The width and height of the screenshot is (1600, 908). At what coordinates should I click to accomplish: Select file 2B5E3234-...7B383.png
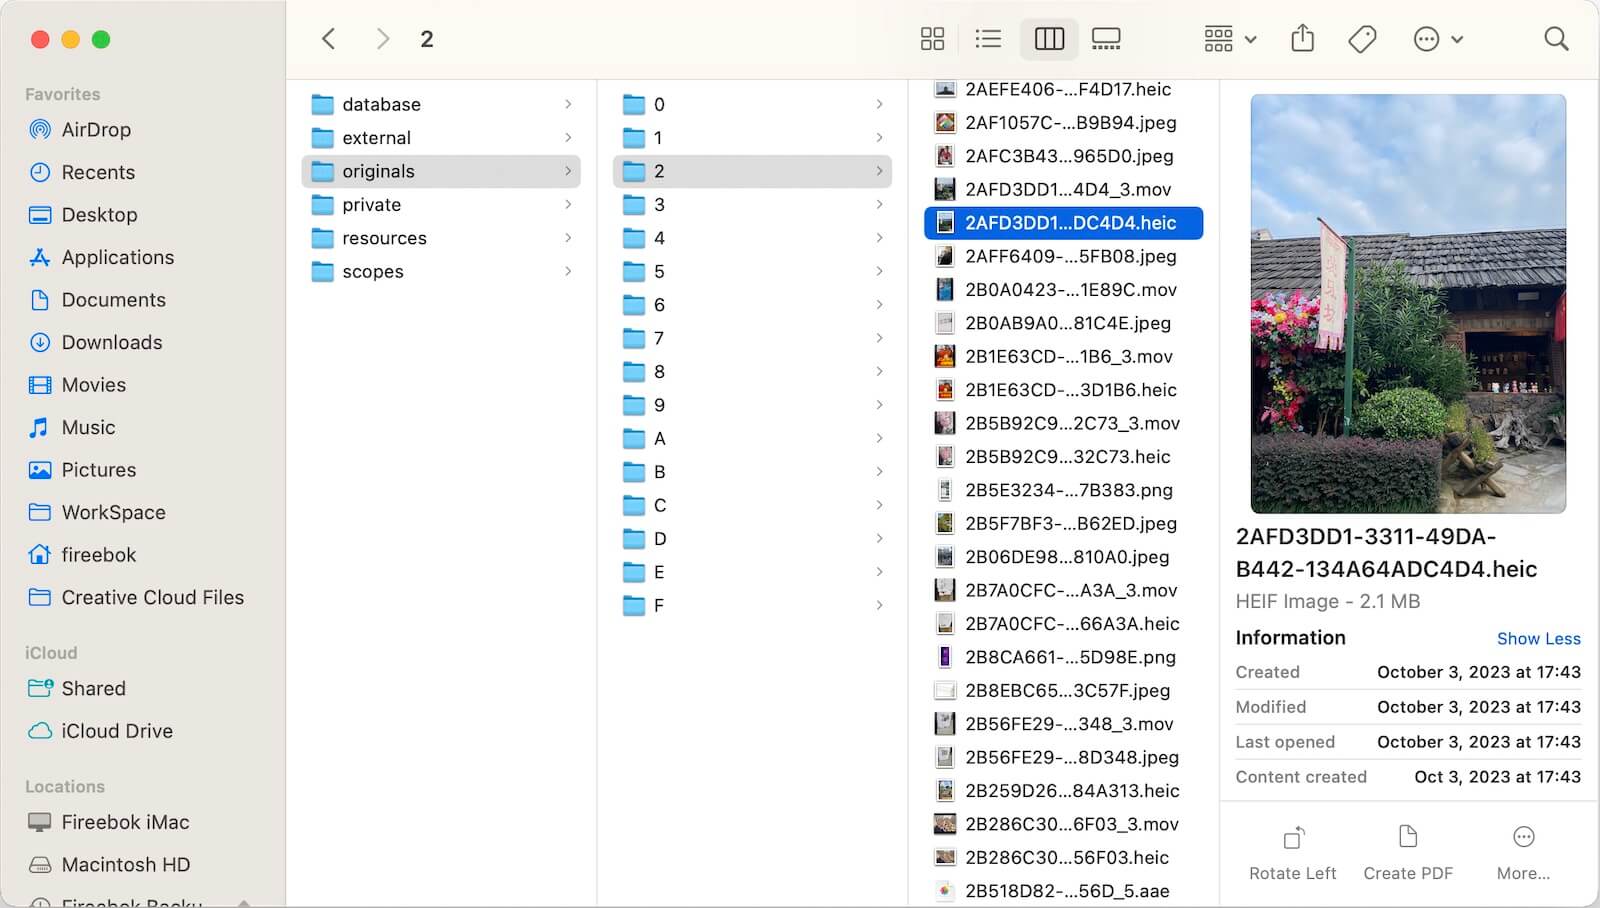1063,490
